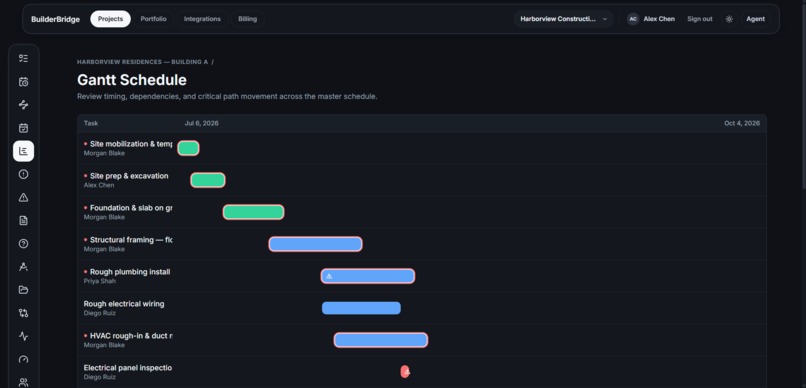
Task: Click the AC user avatar
Action: pyautogui.click(x=633, y=19)
